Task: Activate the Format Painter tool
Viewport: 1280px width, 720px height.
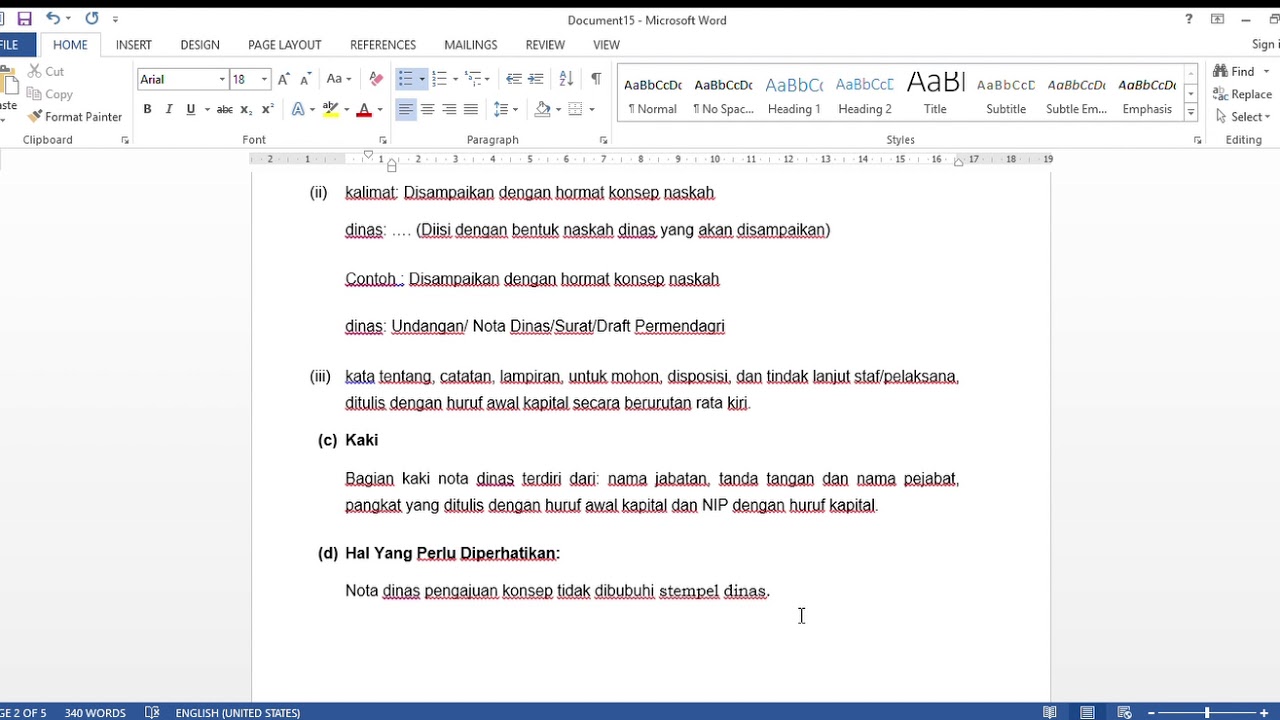Action: pos(75,117)
